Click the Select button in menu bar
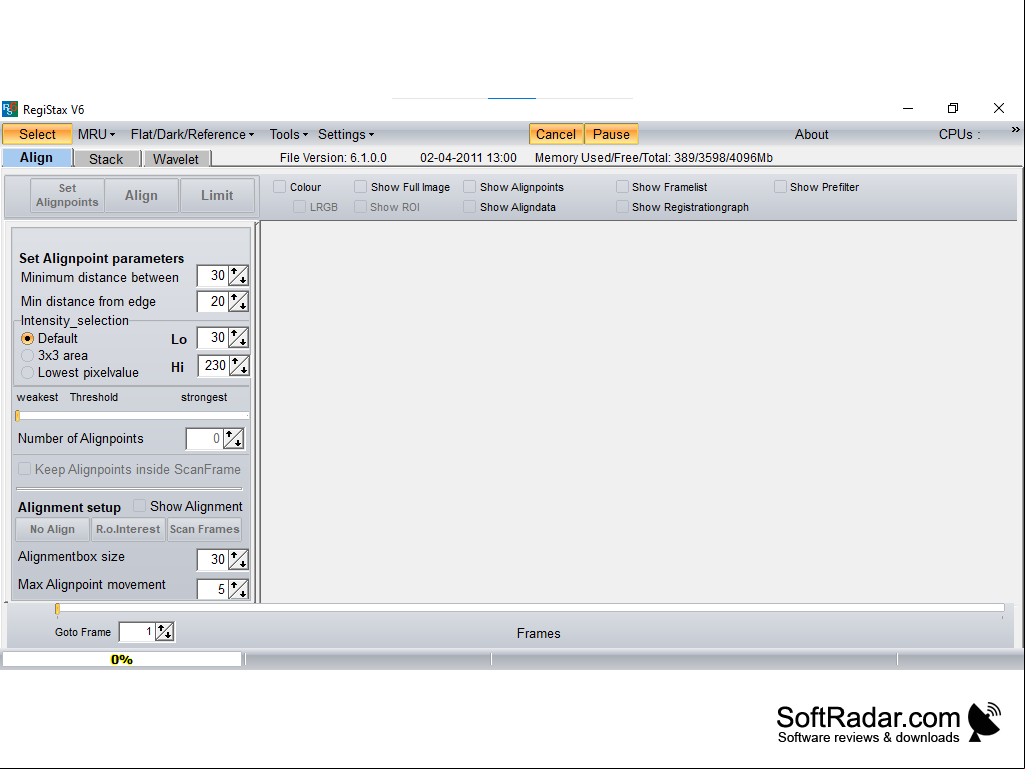 pos(37,134)
